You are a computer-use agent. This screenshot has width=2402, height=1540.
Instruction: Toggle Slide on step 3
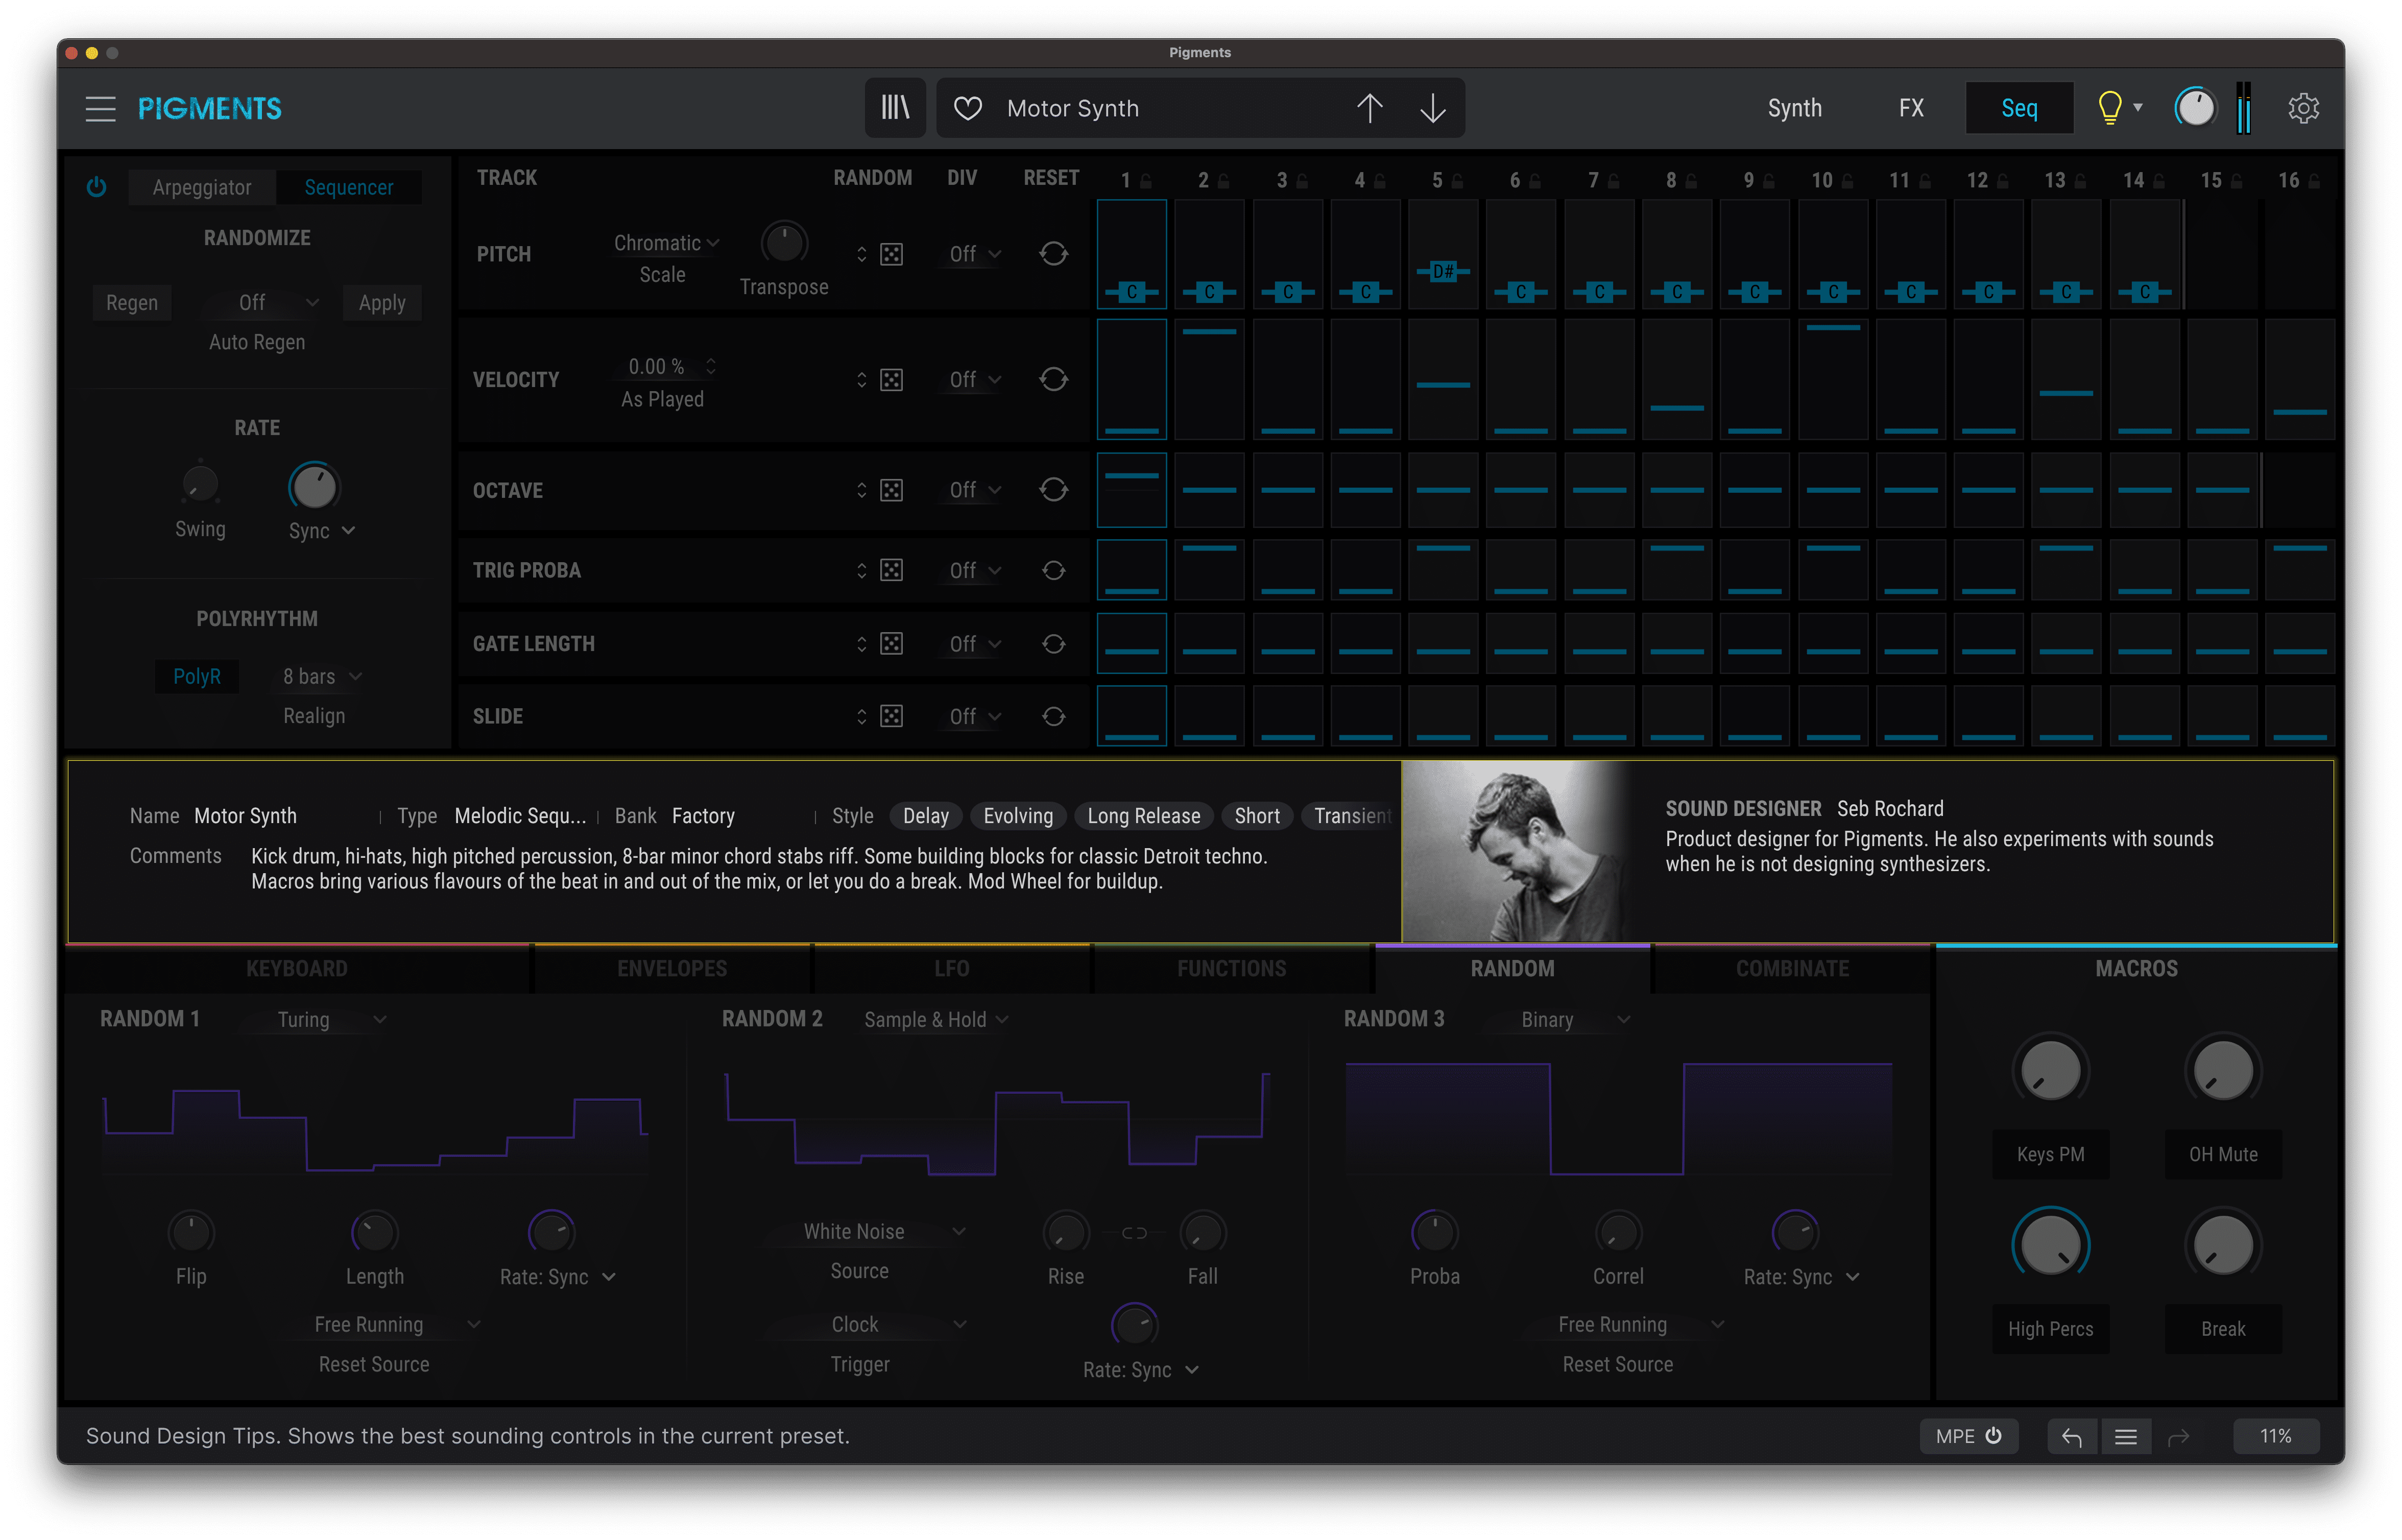pos(1288,716)
